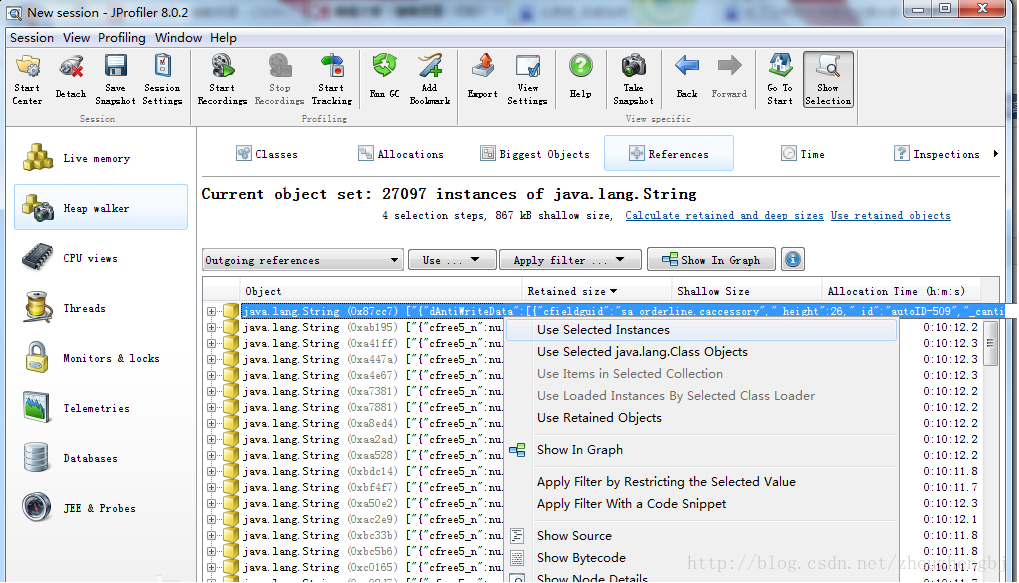Open the Outgoing references dropdown
The height and width of the screenshot is (583, 1019).
[x=302, y=260]
